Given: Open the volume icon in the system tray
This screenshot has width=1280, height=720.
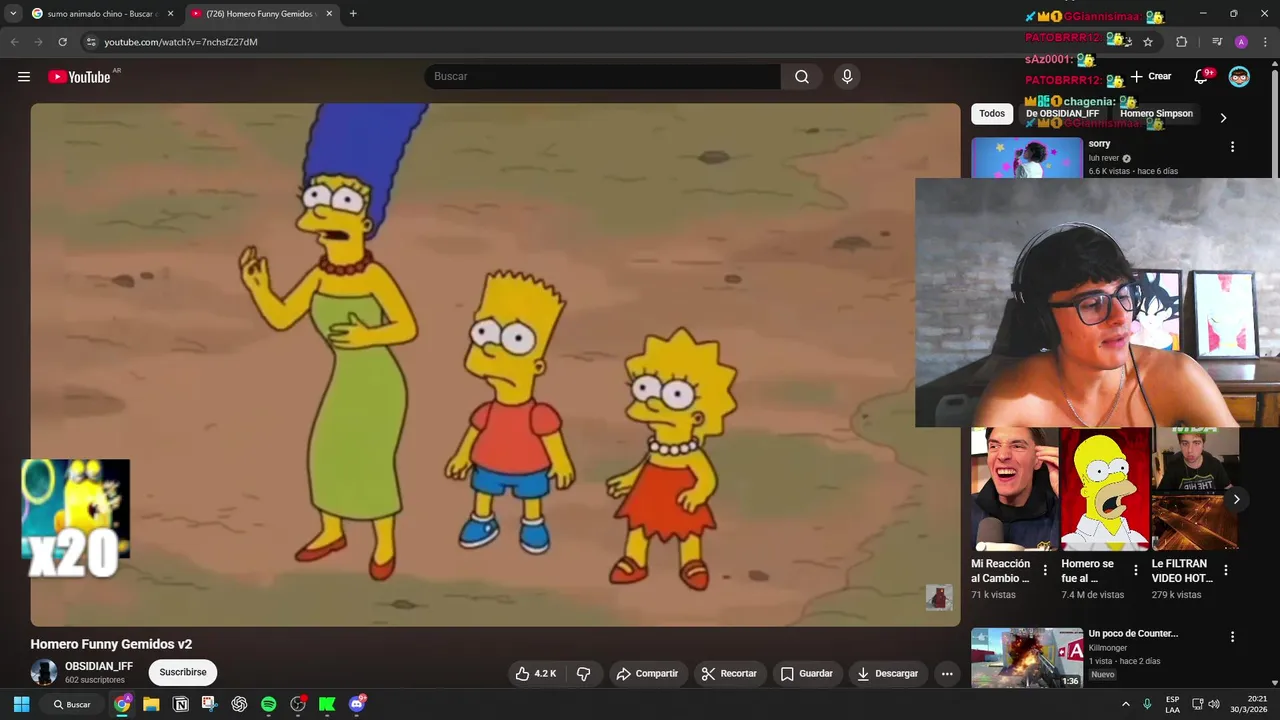Looking at the screenshot, I should 1214,704.
